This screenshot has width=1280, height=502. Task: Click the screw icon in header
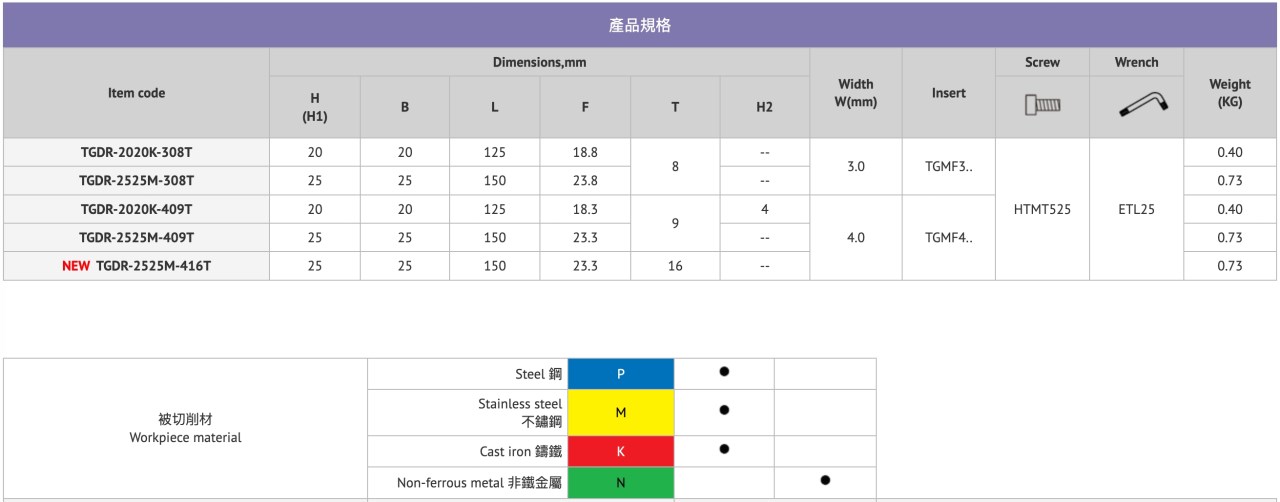[x=1042, y=105]
